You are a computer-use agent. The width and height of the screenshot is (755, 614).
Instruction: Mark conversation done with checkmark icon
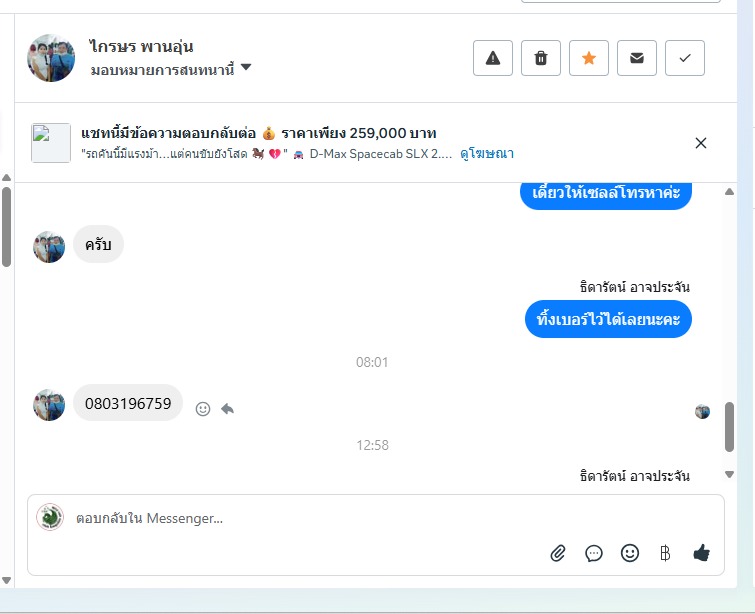point(685,58)
